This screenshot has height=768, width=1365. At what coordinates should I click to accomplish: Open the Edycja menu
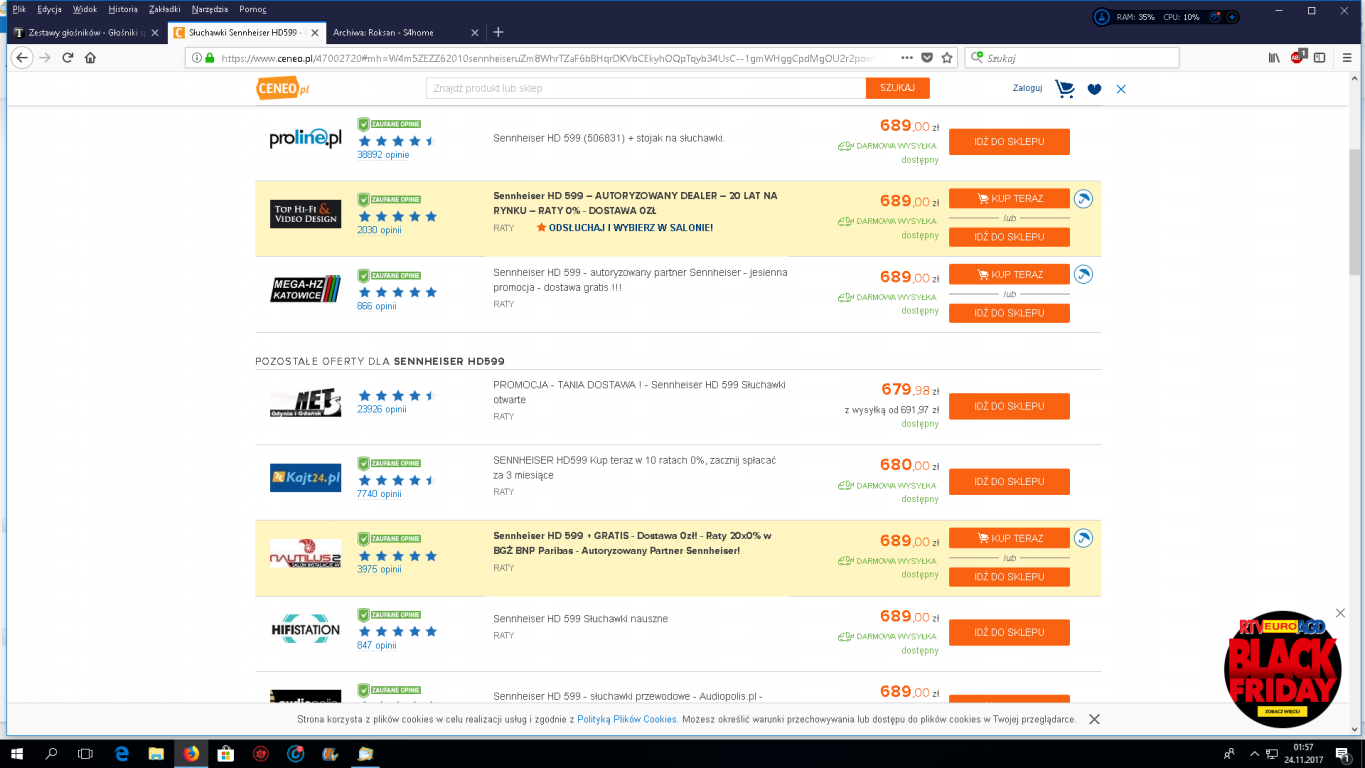coord(49,9)
